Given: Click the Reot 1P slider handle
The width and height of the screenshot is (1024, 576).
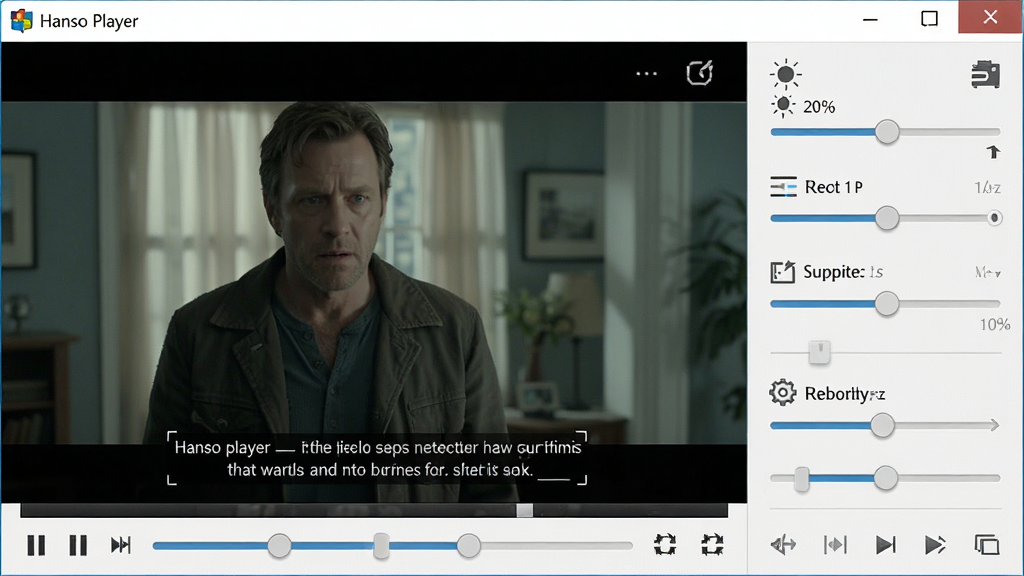Looking at the screenshot, I should [x=887, y=218].
